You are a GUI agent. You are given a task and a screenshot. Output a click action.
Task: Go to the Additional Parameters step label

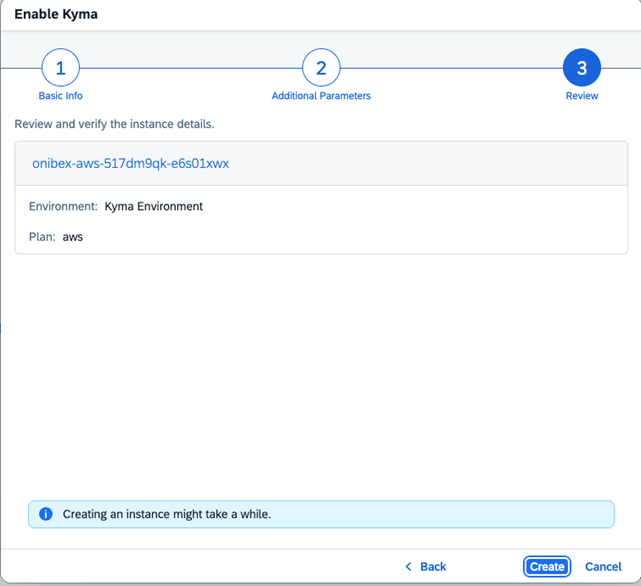pos(321,96)
